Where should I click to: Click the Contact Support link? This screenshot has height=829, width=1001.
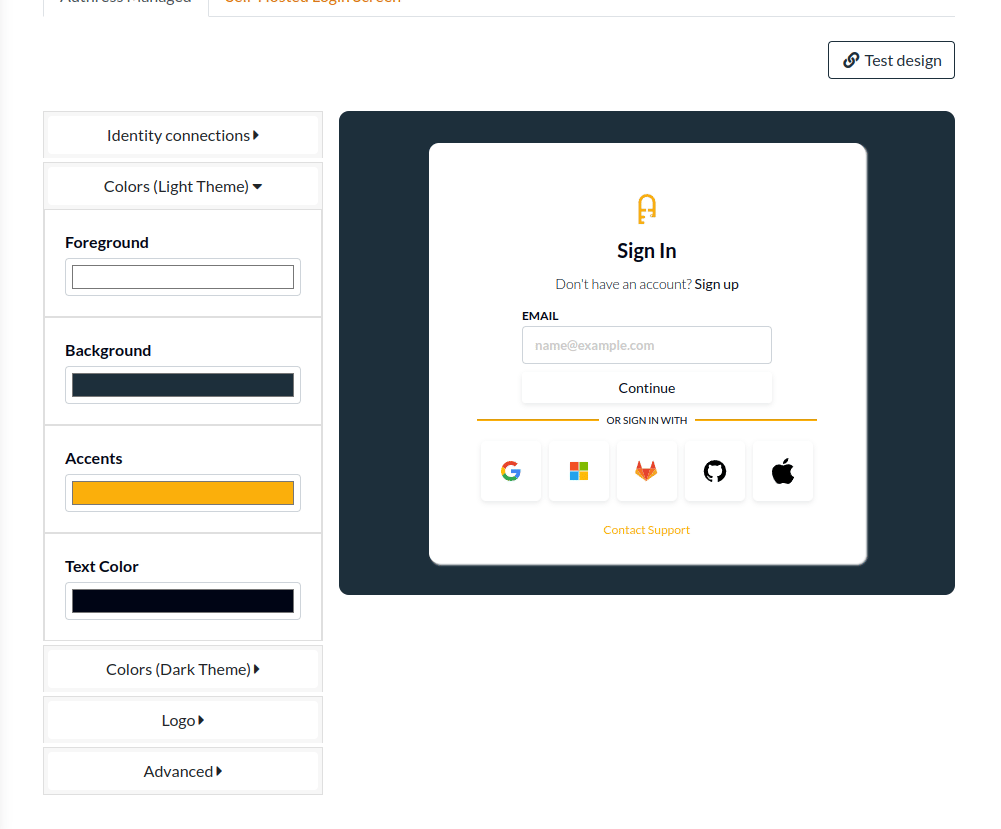[x=647, y=530]
